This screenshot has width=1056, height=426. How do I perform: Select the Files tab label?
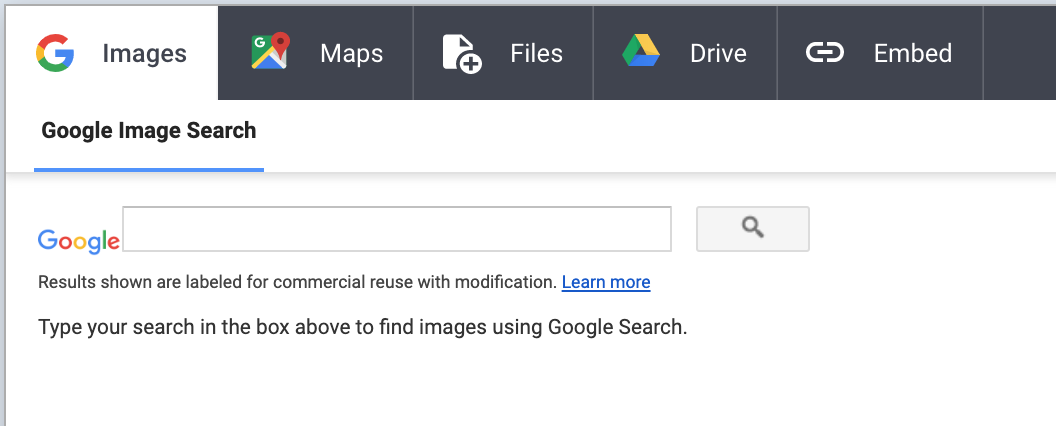click(536, 54)
